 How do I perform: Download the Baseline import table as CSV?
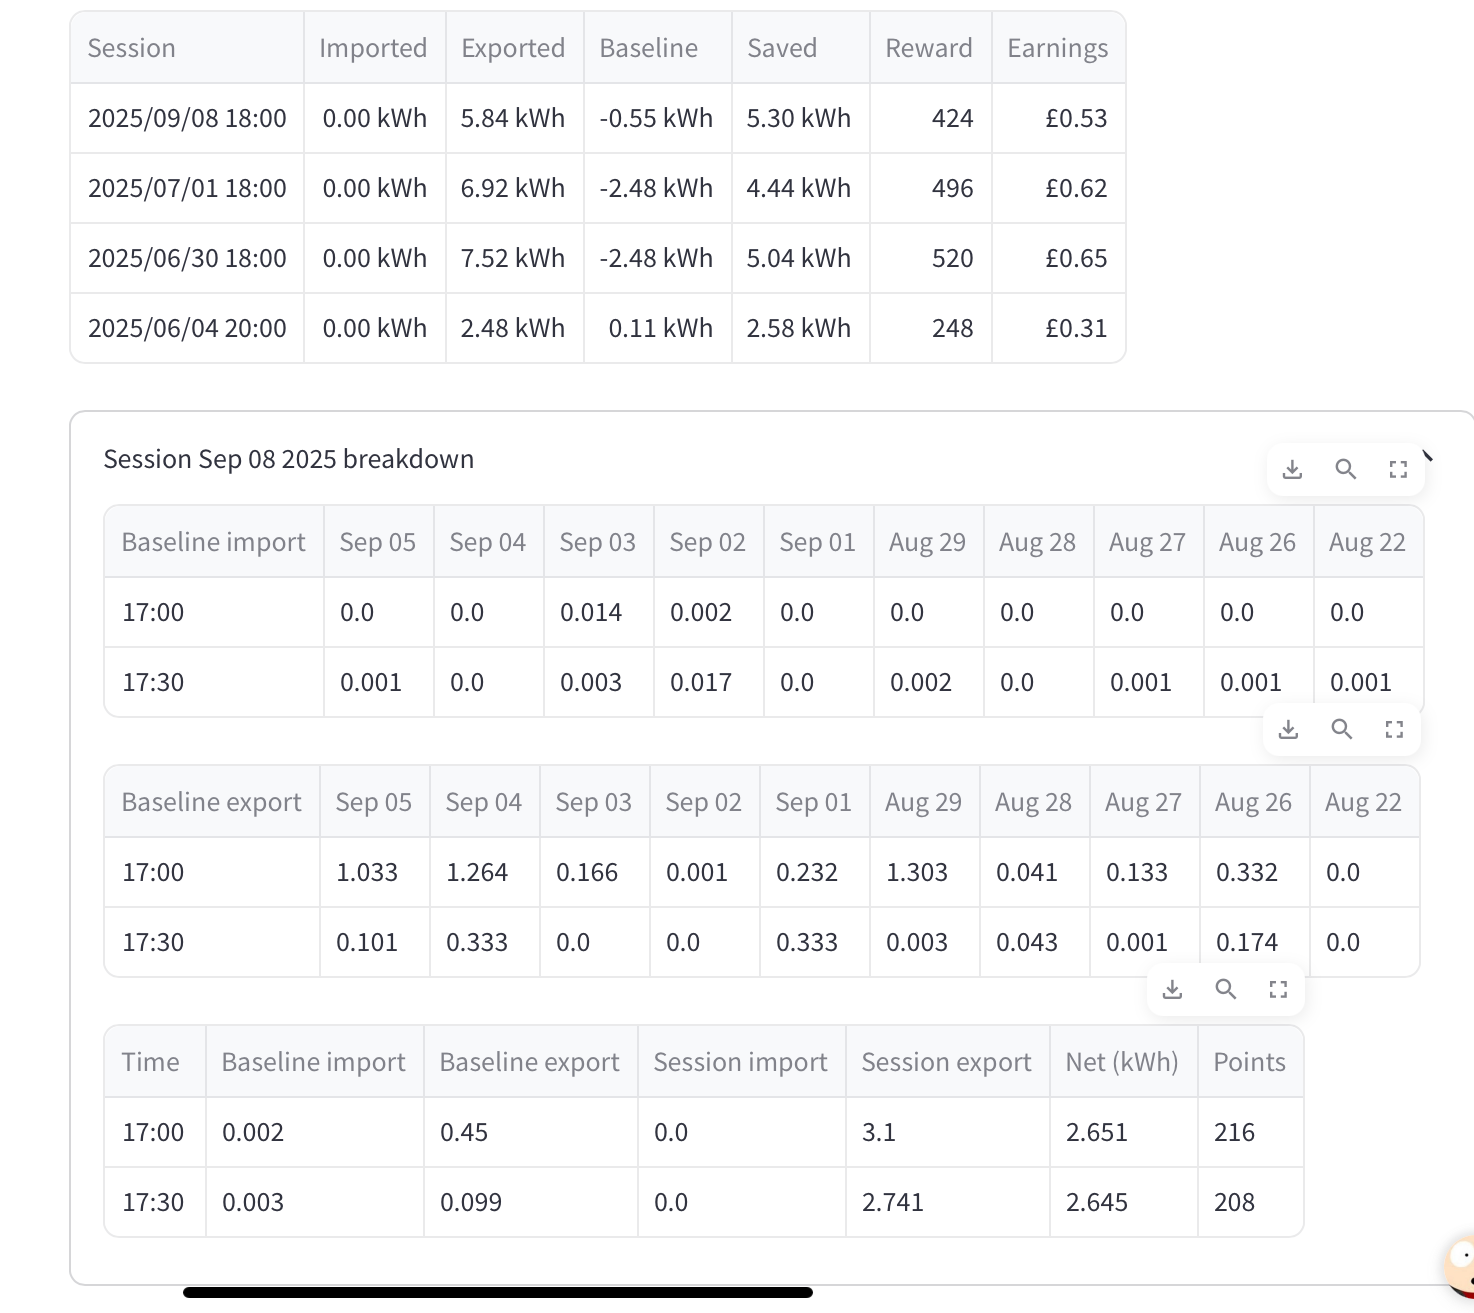click(1292, 469)
